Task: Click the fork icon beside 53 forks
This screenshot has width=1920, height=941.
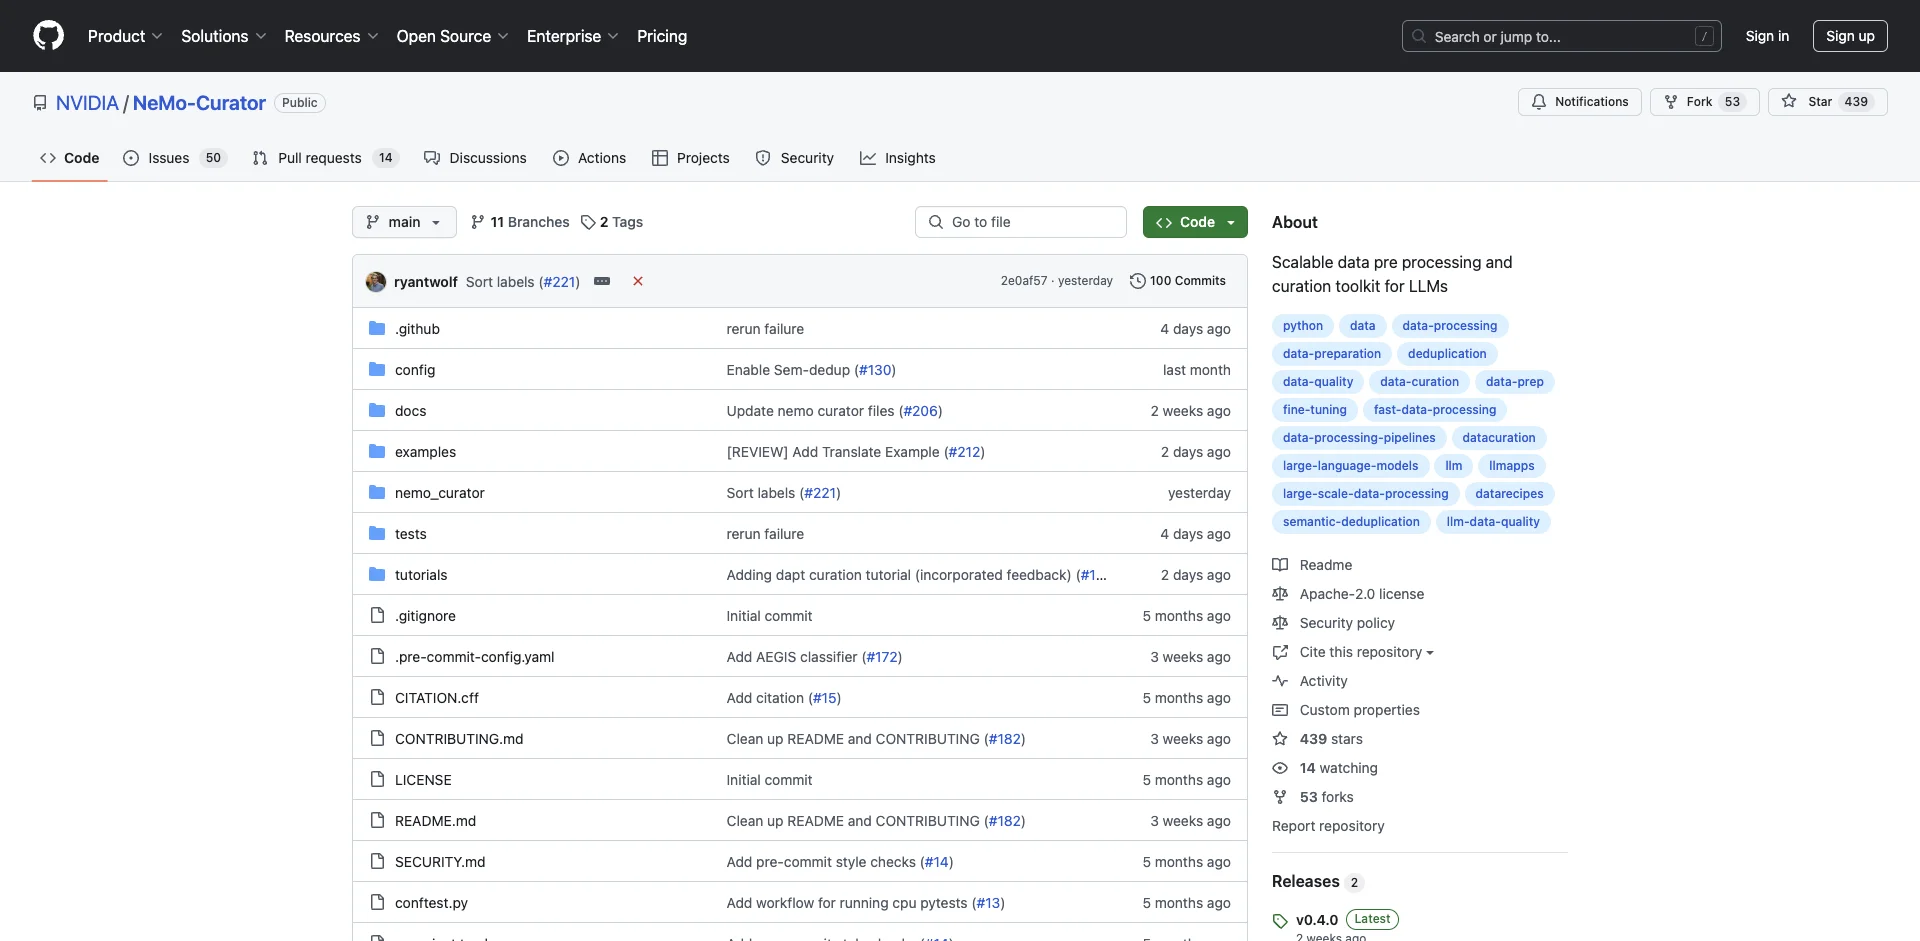Action: (x=1280, y=797)
